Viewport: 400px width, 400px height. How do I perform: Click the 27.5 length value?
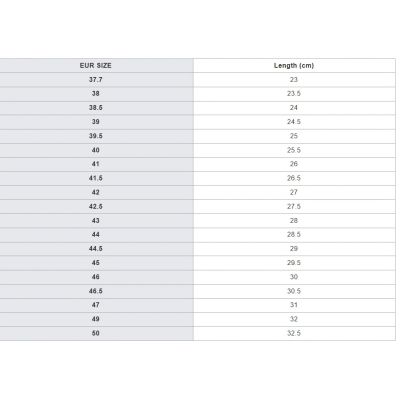click(294, 207)
